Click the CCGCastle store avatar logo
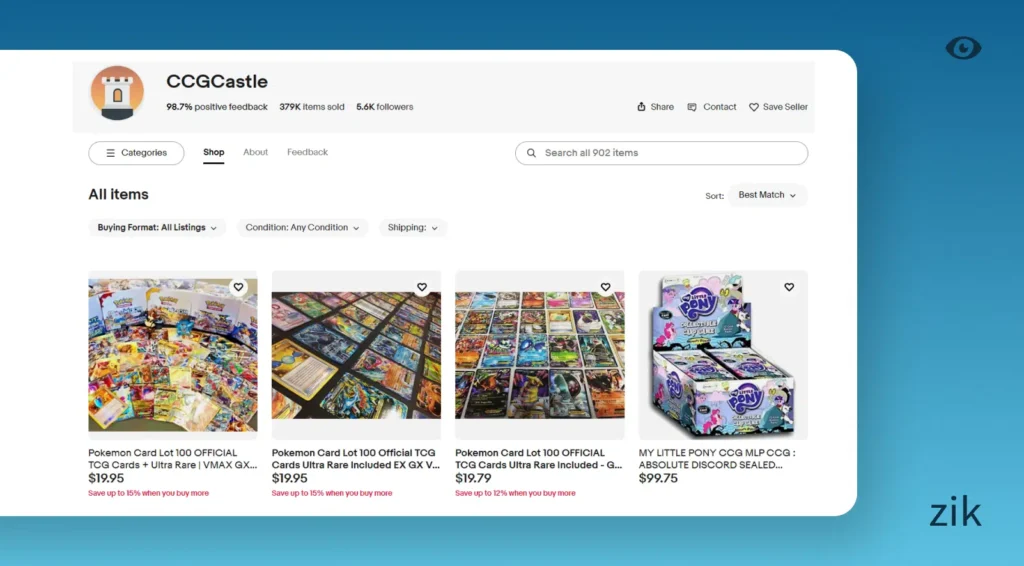This screenshot has height=566, width=1024. tap(117, 93)
